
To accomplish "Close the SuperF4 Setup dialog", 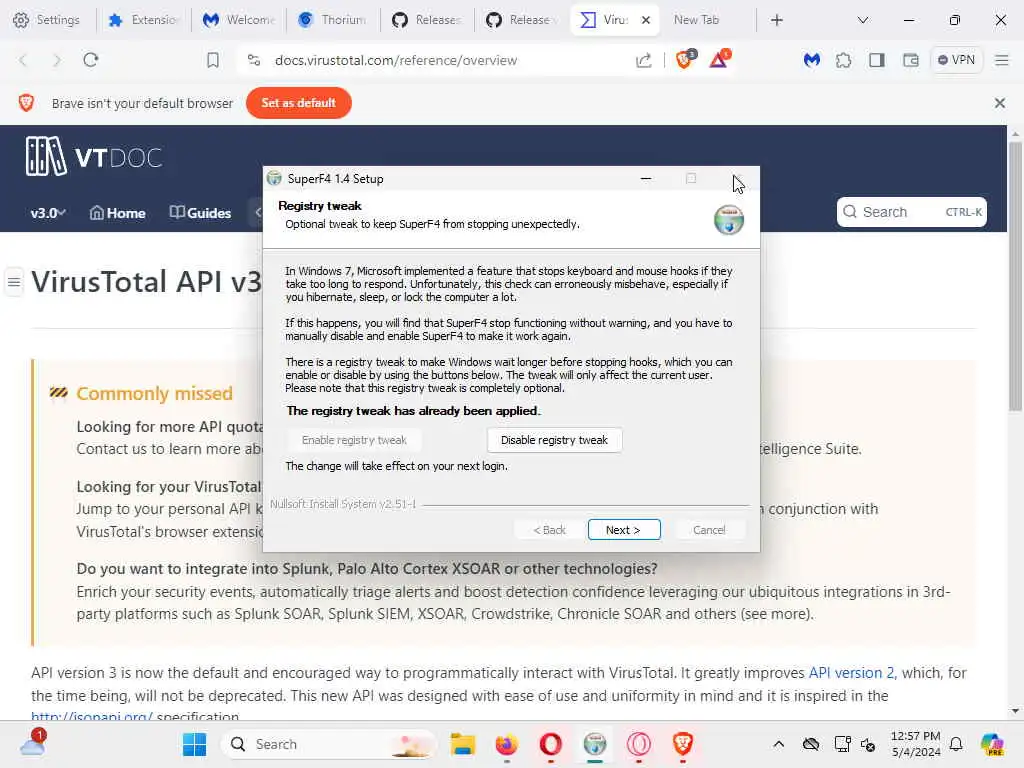I will [737, 178].
